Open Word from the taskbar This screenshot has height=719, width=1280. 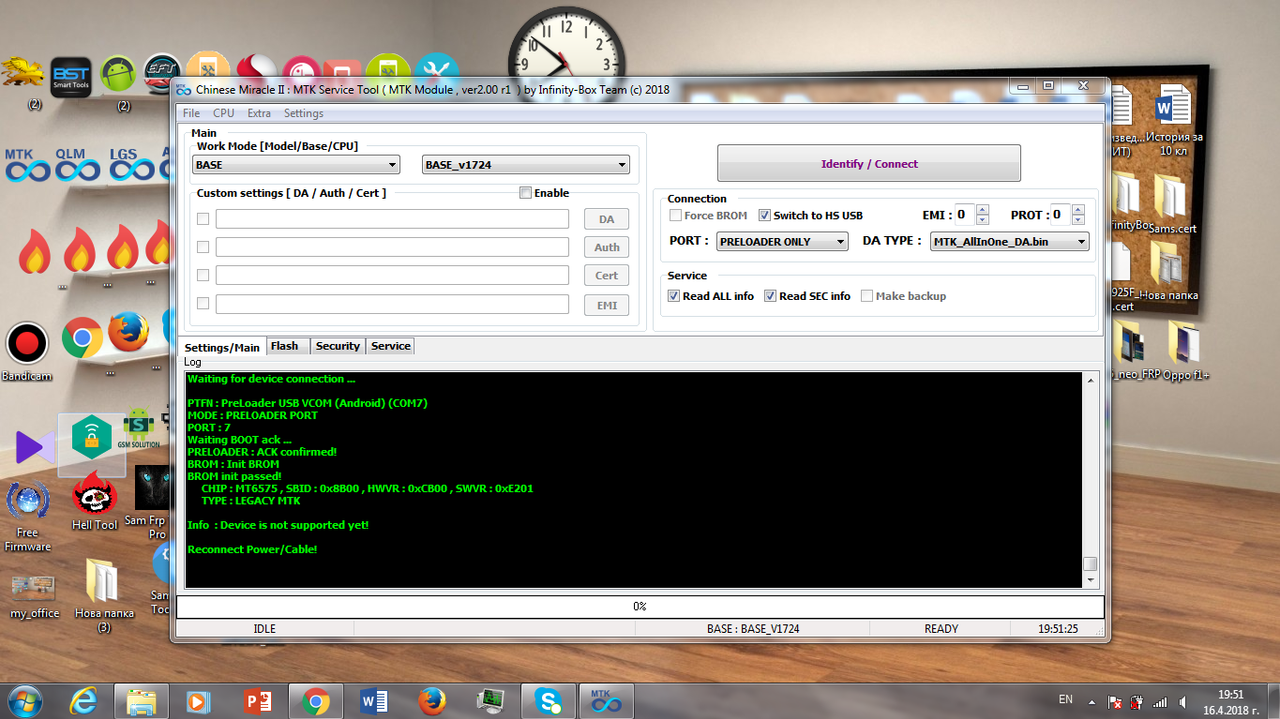[374, 700]
